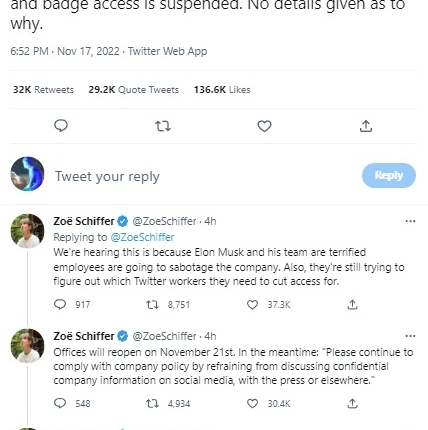Viewport: 428px width, 430px height.
Task: Like the reply with 37.3K likes
Action: (252, 304)
